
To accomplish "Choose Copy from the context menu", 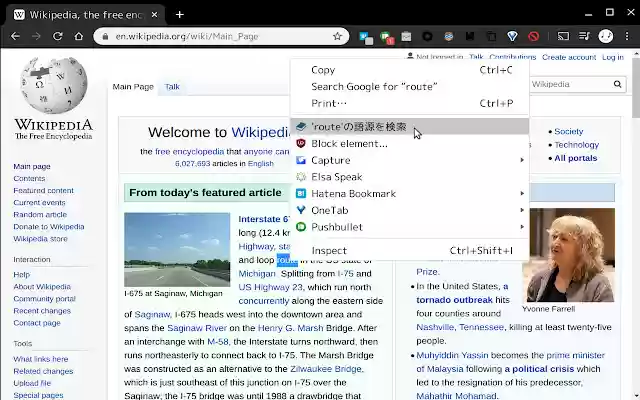I will (x=409, y=70).
